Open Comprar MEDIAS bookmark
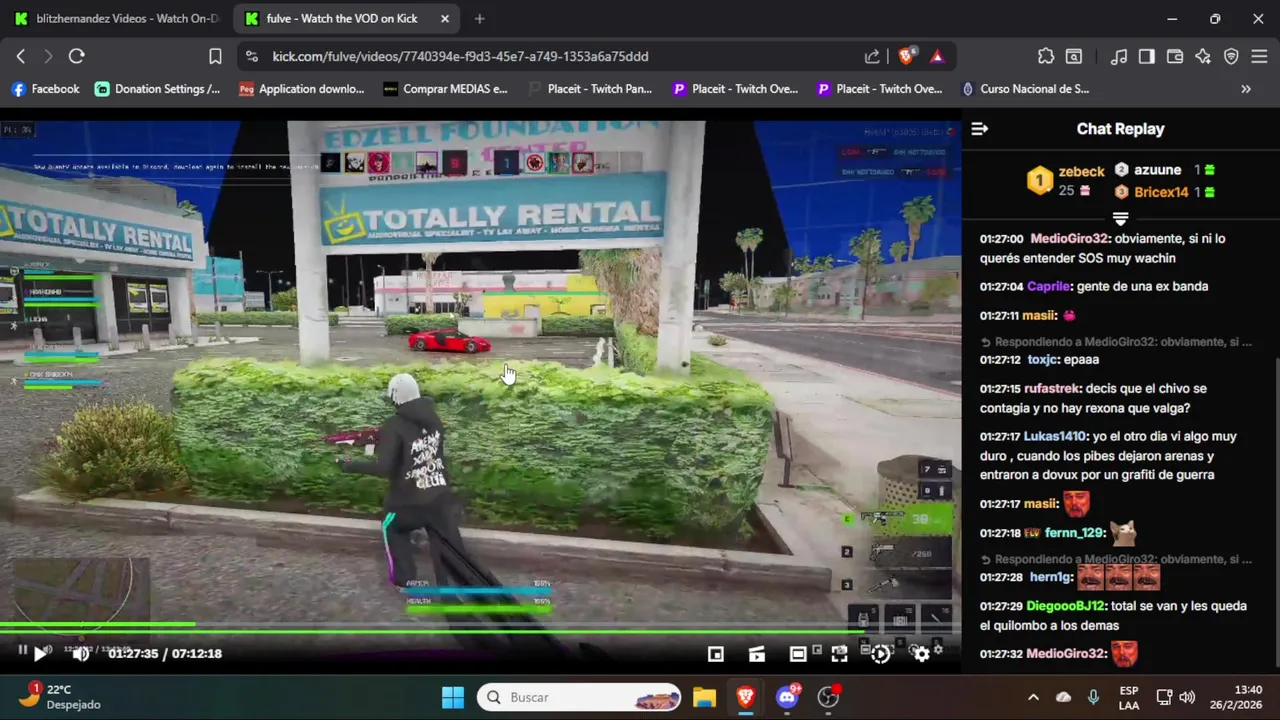Viewport: 1280px width, 720px height. [x=446, y=89]
